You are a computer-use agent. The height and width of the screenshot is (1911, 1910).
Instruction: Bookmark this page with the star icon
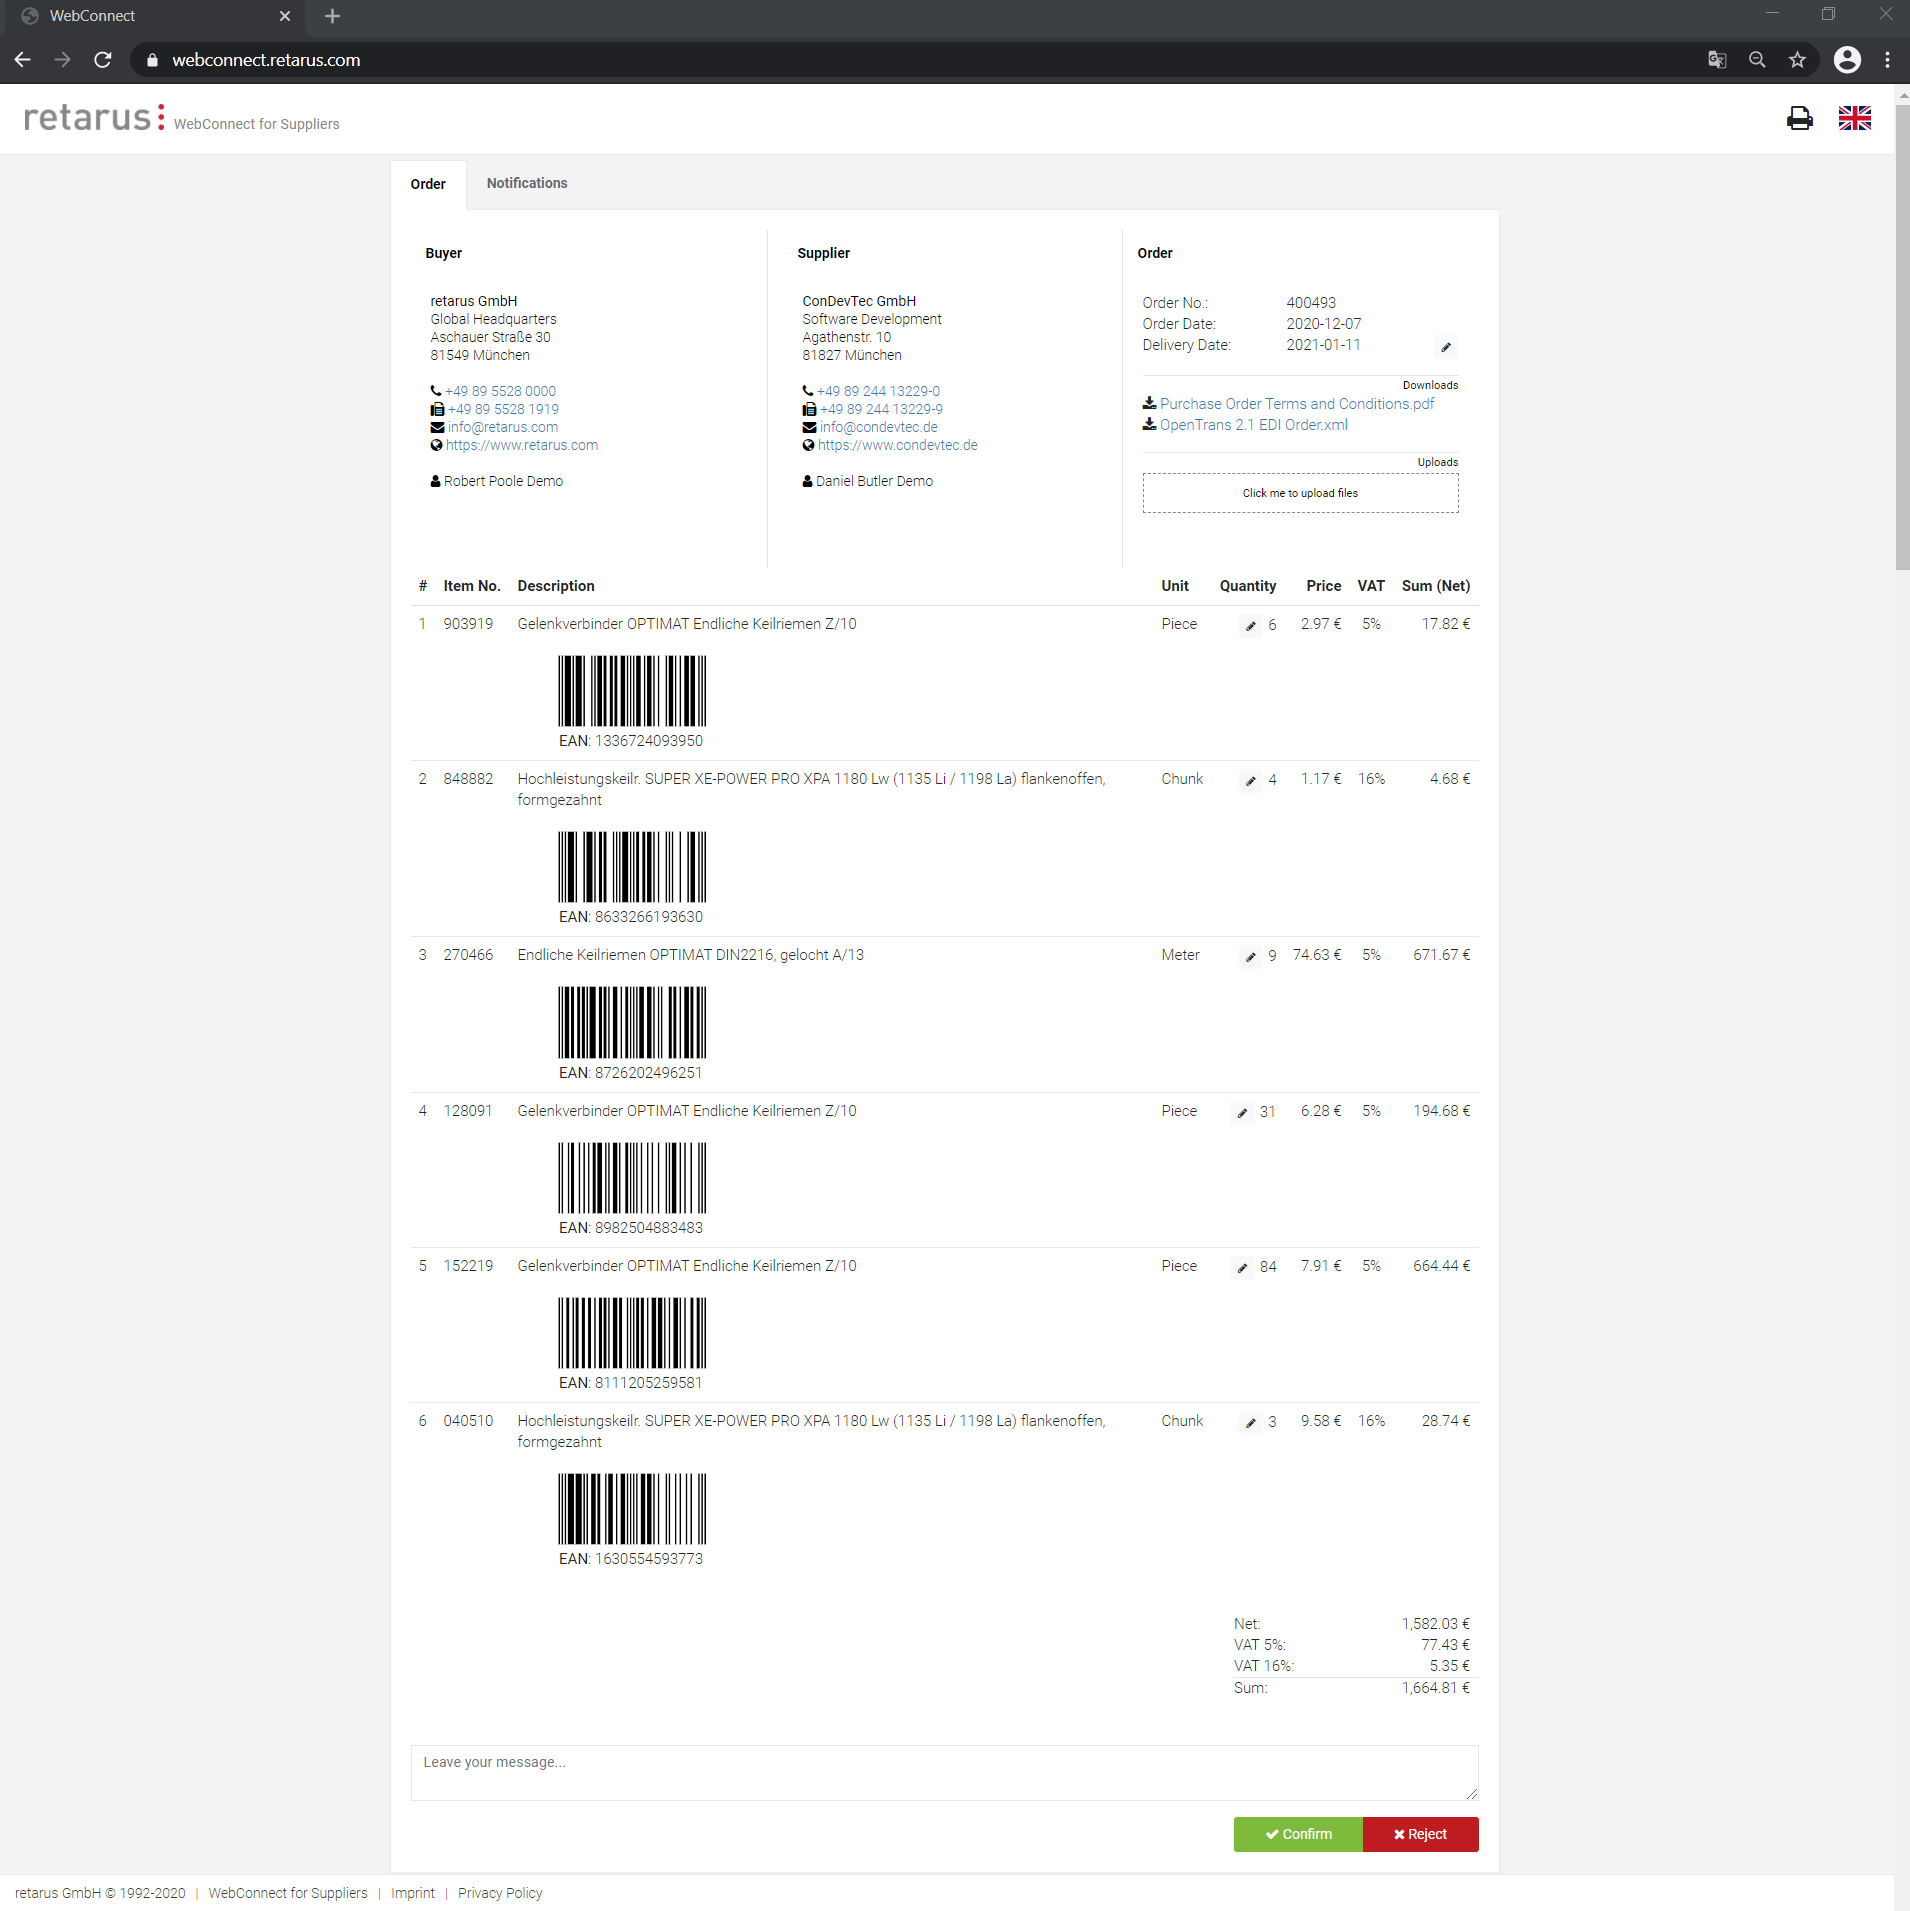pyautogui.click(x=1797, y=60)
